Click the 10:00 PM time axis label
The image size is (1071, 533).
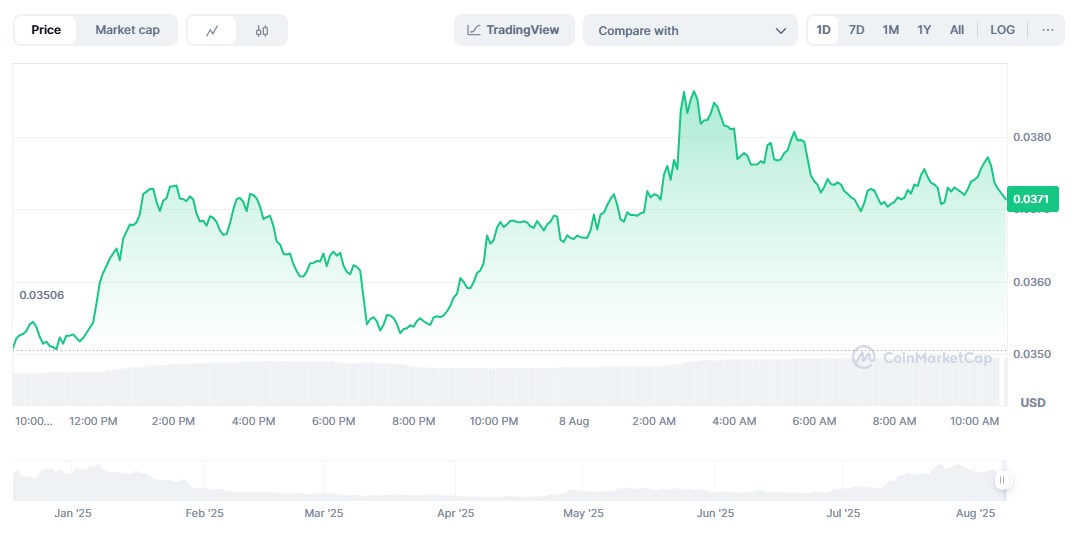[x=494, y=422]
